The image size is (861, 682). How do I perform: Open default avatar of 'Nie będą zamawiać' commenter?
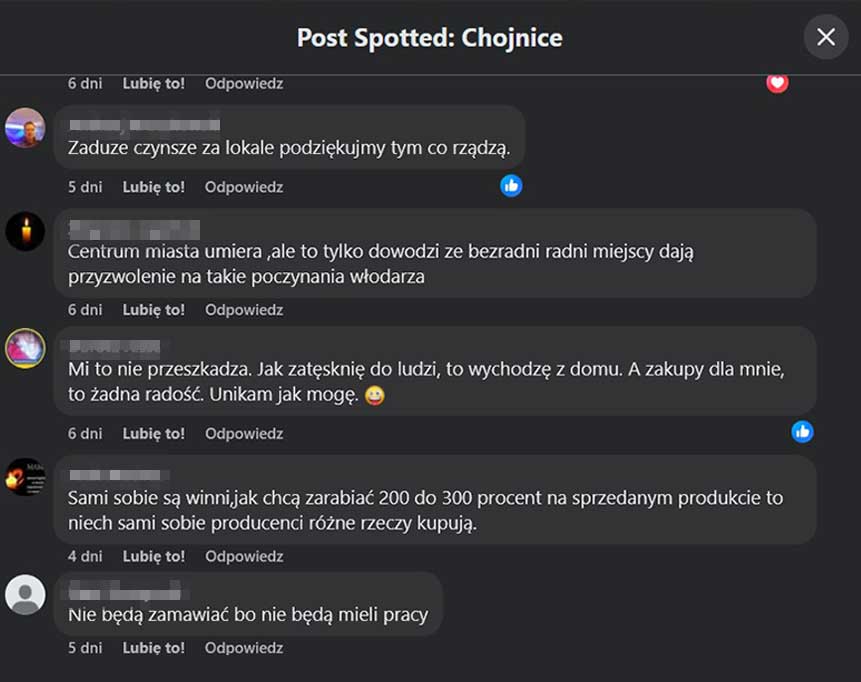(x=25, y=594)
